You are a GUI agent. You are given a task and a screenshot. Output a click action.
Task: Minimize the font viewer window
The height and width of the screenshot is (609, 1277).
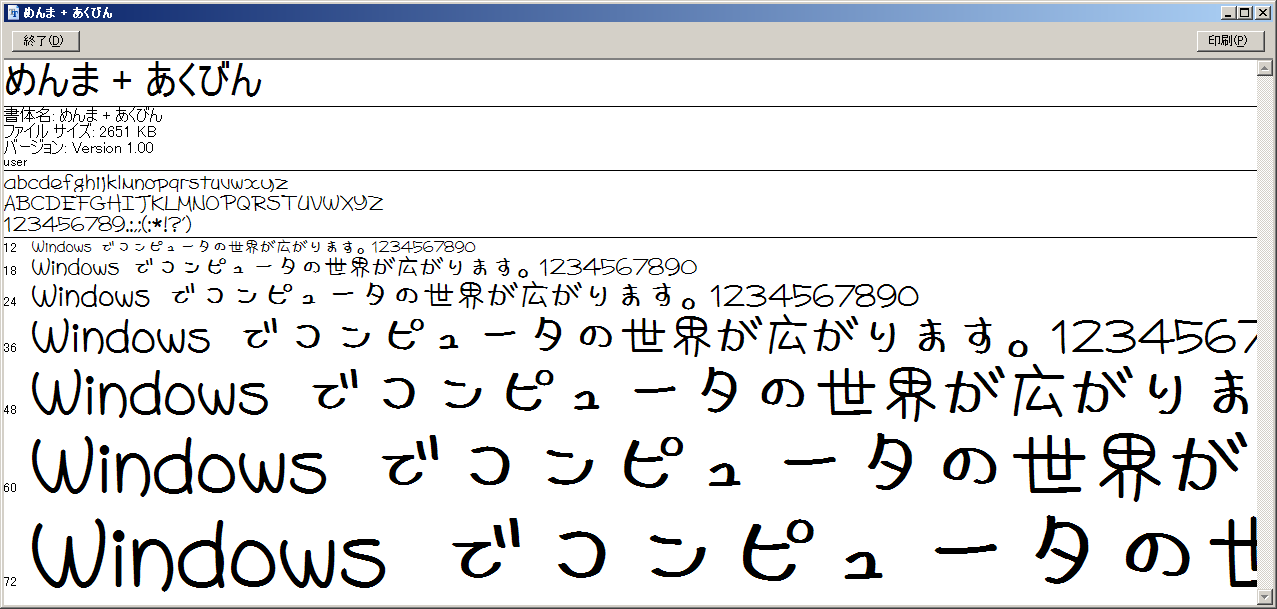[x=1228, y=13]
